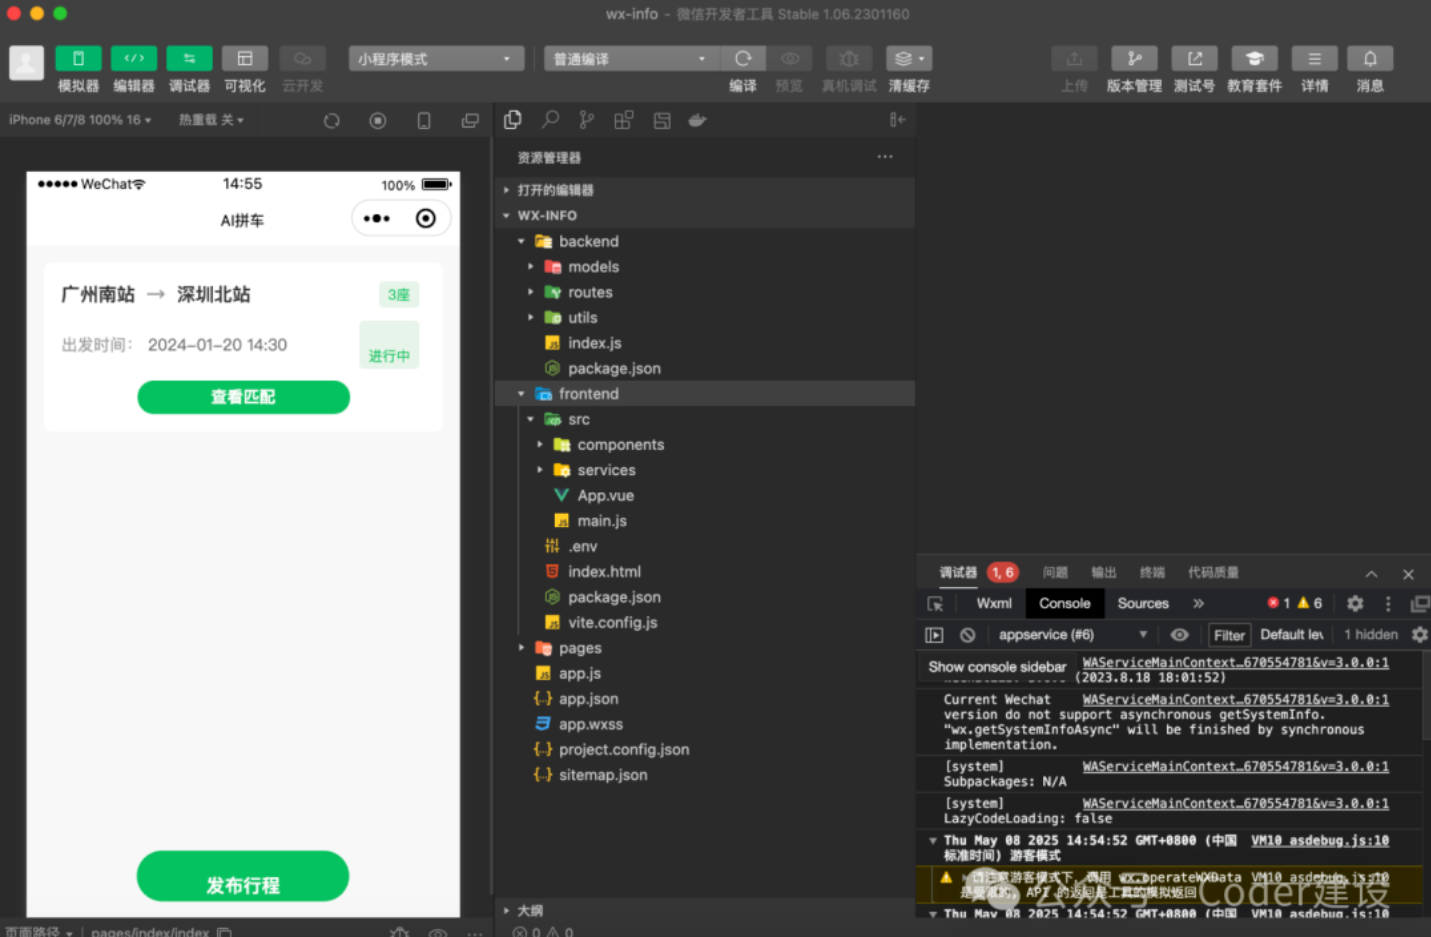Switch to the Output (输出) tab
The width and height of the screenshot is (1431, 937).
pyautogui.click(x=1103, y=573)
